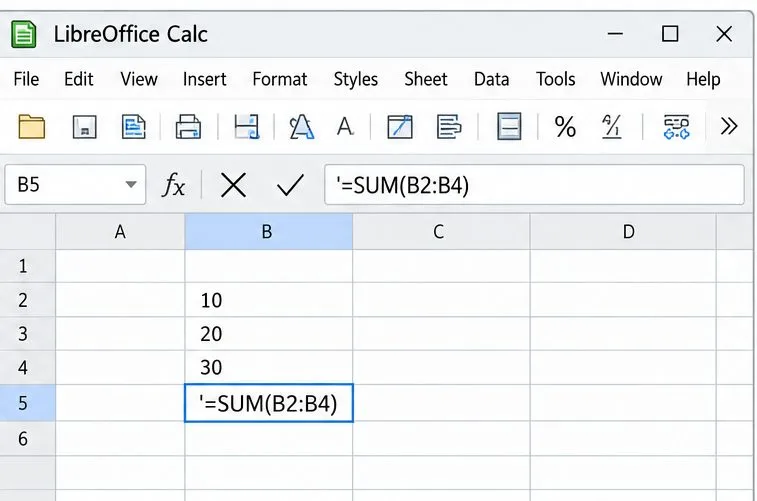Cancel formula input with X icon
Image resolution: width=757 pixels, height=501 pixels.
pos(233,185)
